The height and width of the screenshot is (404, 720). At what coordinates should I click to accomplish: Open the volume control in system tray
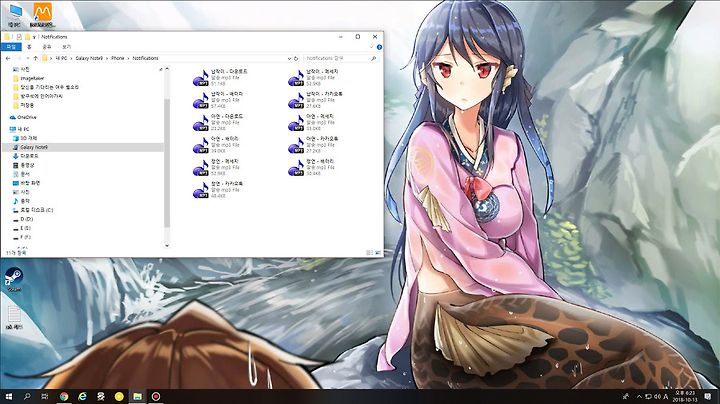[x=657, y=396]
